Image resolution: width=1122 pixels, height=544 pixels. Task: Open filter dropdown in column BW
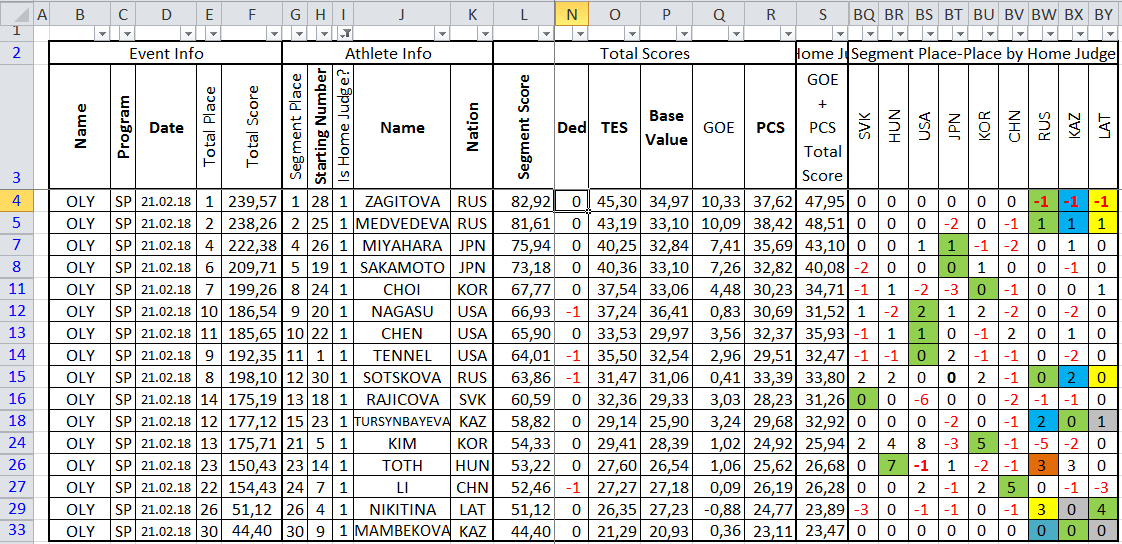(1052, 34)
